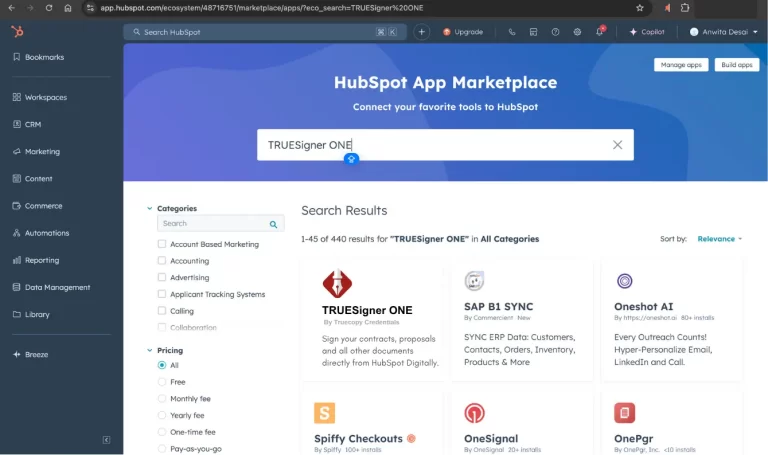
Task: Select the Free pricing option
Action: pos(162,382)
